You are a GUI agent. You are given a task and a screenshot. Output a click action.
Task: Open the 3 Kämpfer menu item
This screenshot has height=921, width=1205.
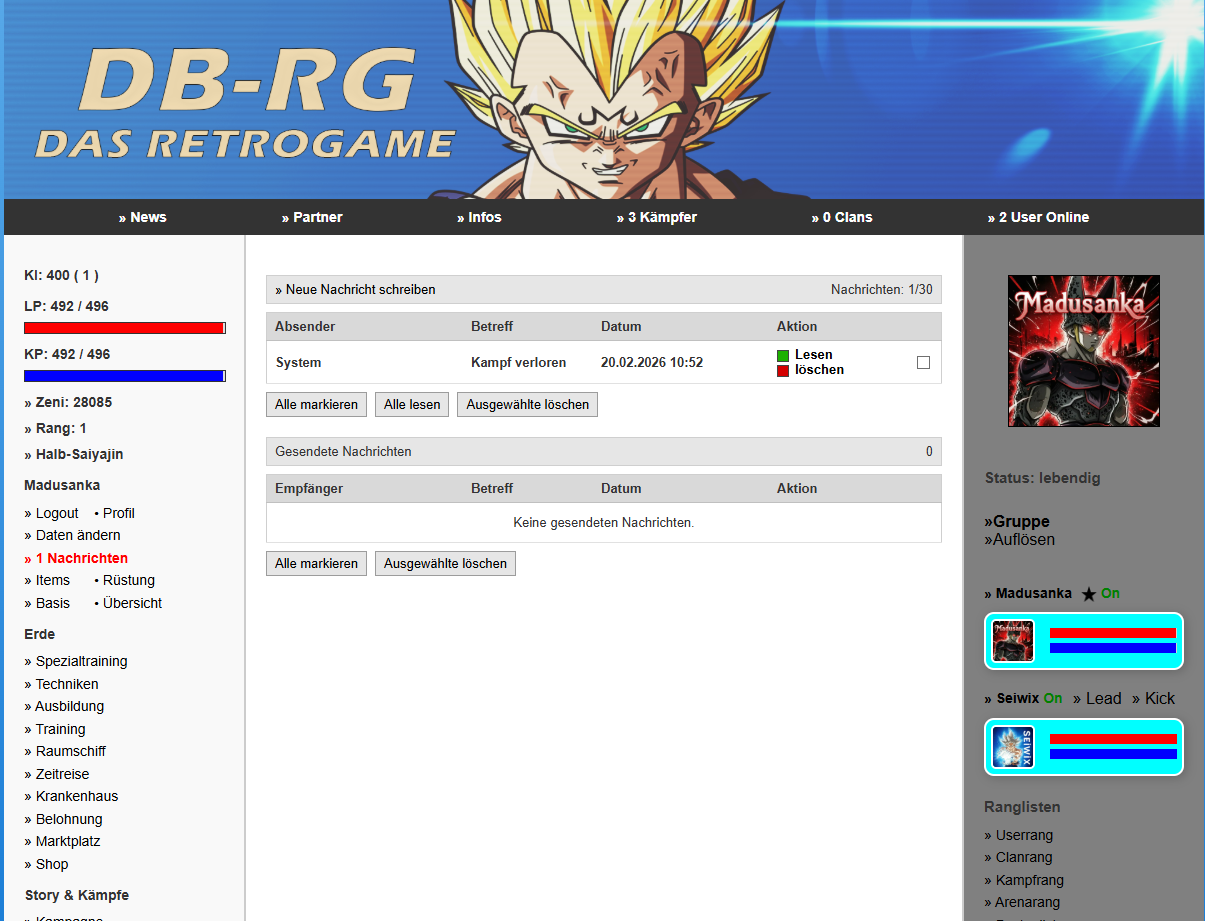coord(657,217)
